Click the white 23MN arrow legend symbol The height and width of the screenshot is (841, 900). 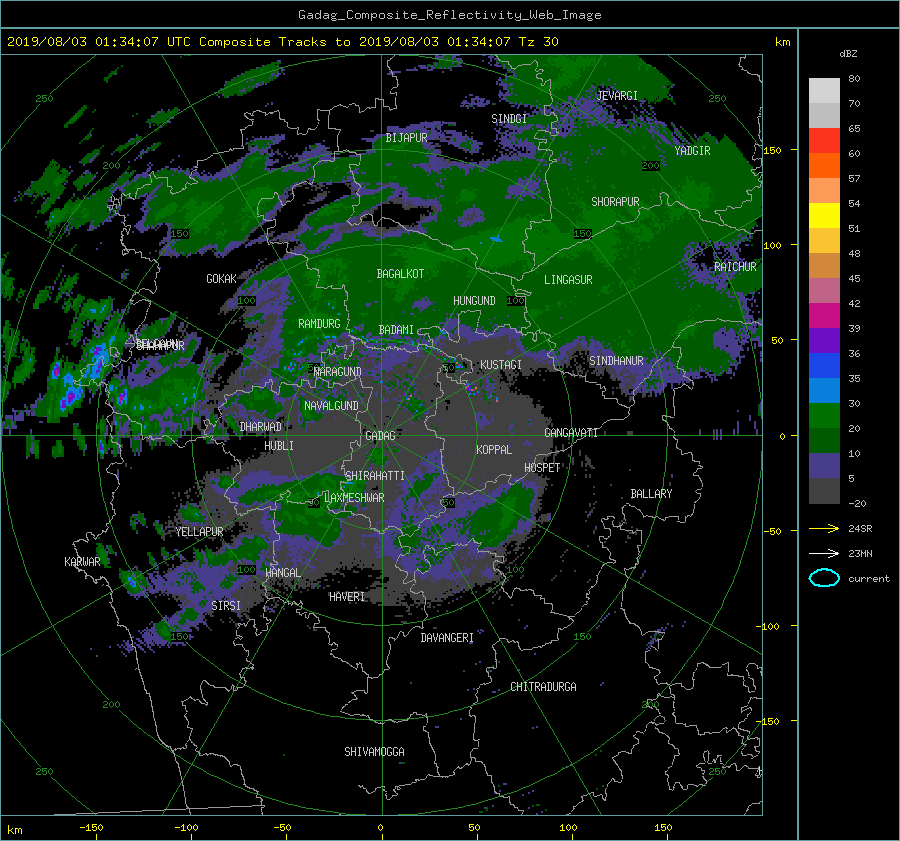click(x=824, y=553)
